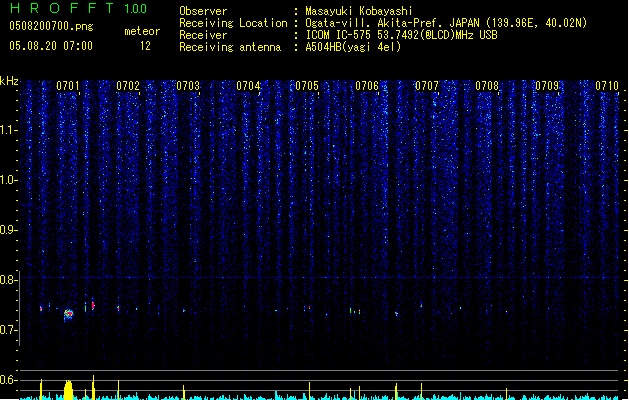
Task: Click the 0704 time marker
Action: click(x=248, y=86)
